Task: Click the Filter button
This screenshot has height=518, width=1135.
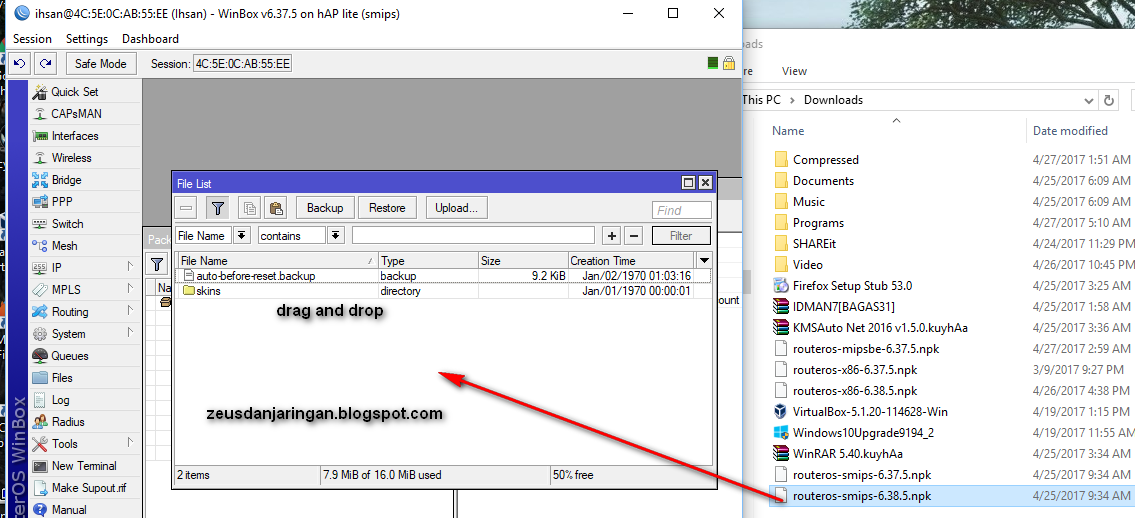Action: (681, 235)
